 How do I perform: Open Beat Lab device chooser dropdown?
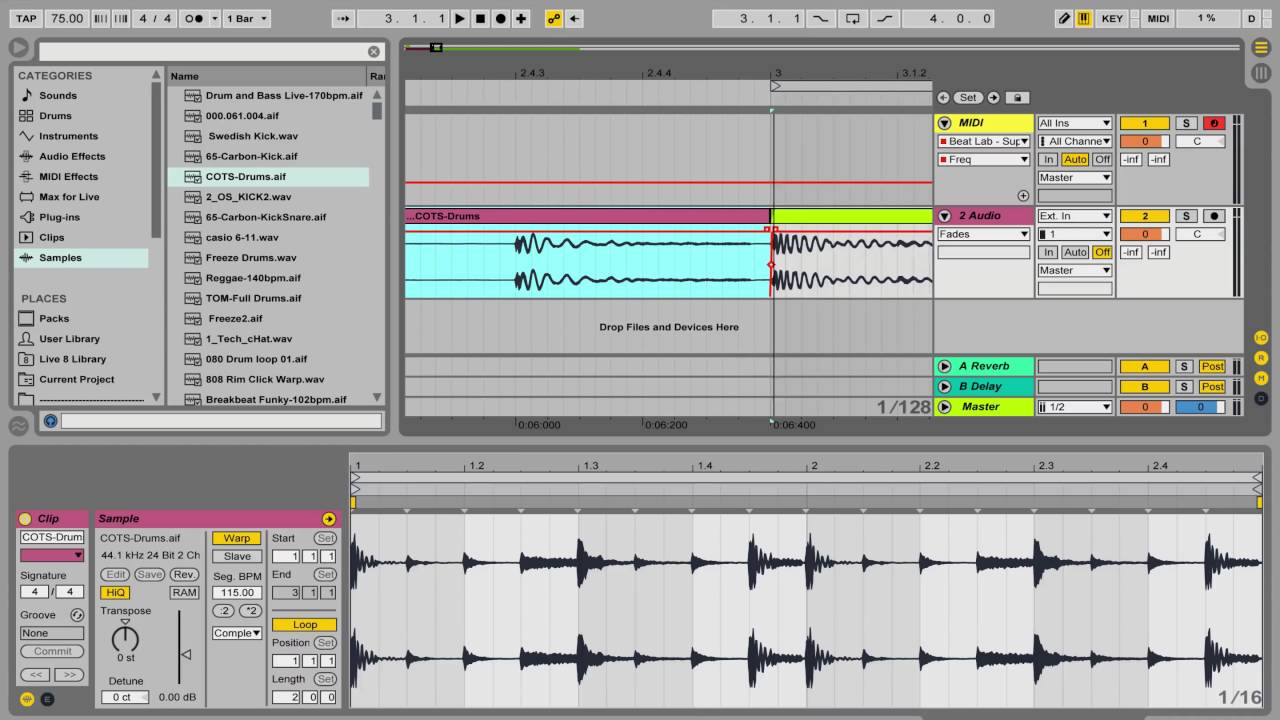[983, 141]
